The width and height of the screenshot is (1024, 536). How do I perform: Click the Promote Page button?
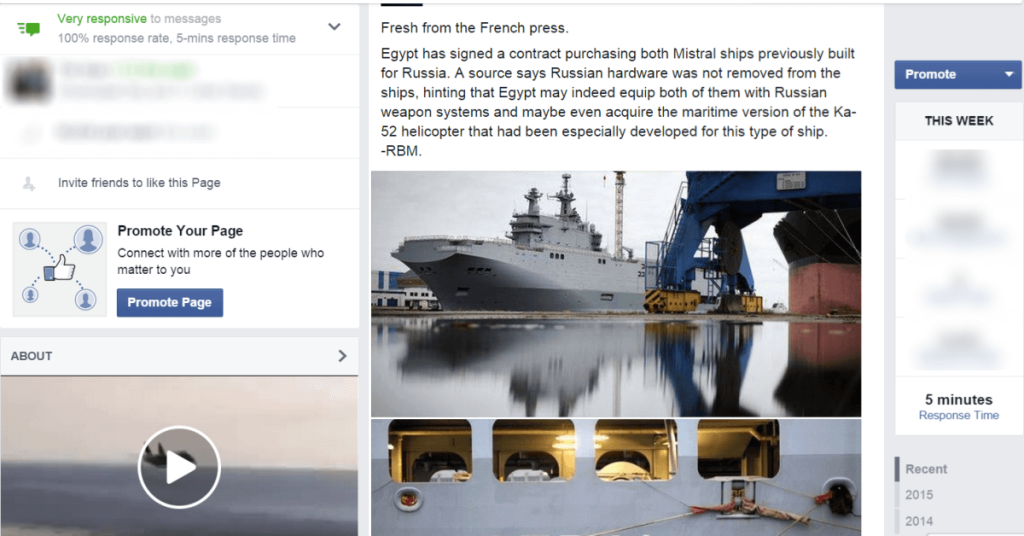[170, 302]
